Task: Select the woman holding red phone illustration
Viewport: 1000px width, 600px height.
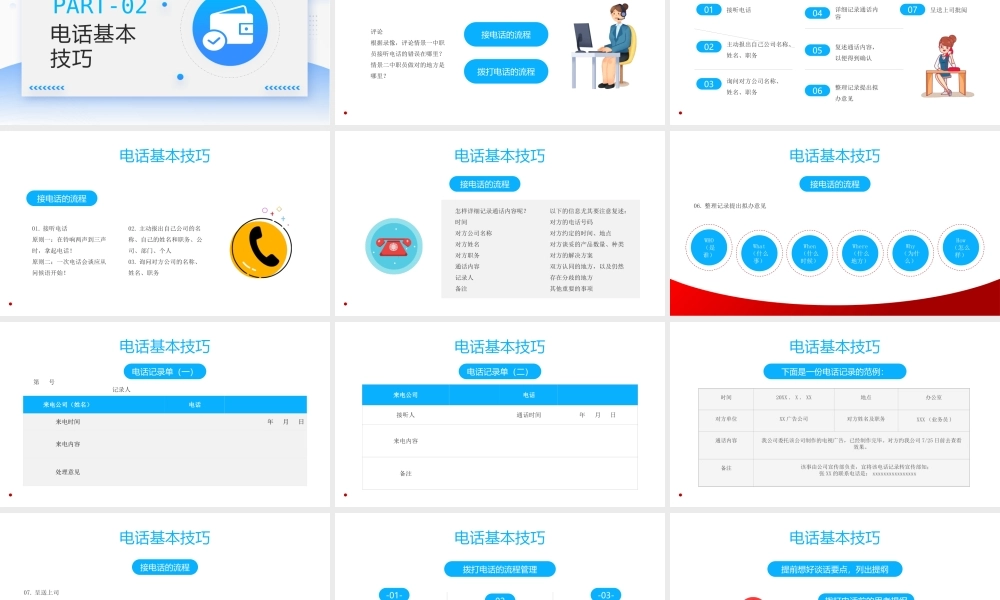Action: [947, 66]
